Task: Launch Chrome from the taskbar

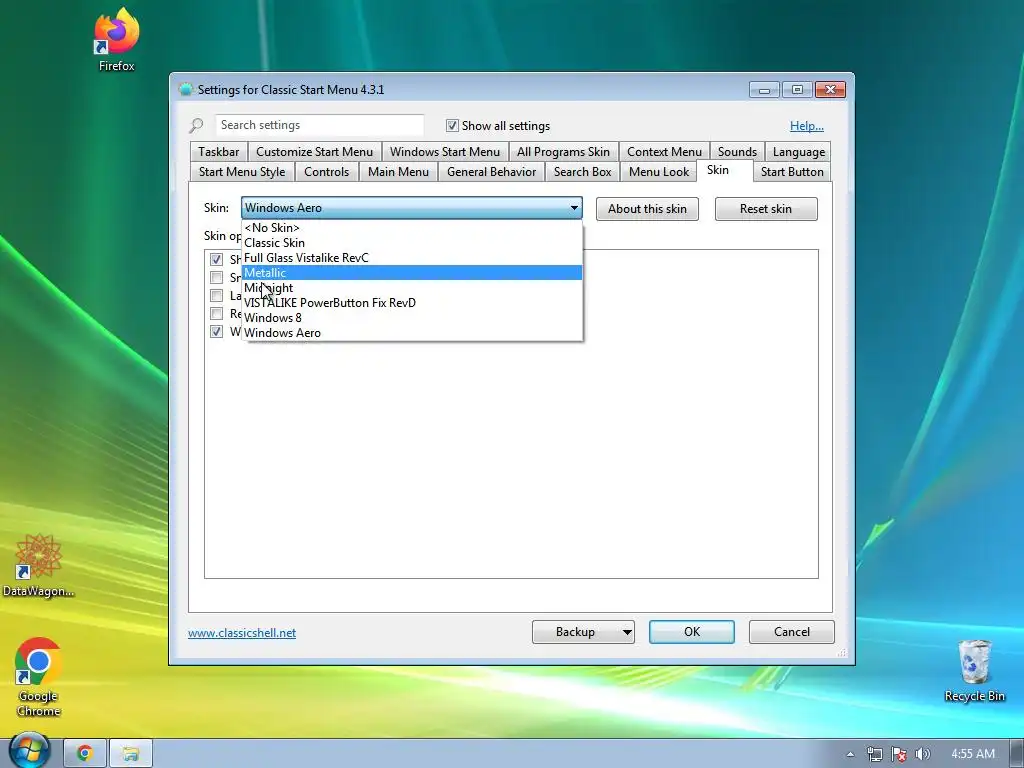Action: coord(84,753)
